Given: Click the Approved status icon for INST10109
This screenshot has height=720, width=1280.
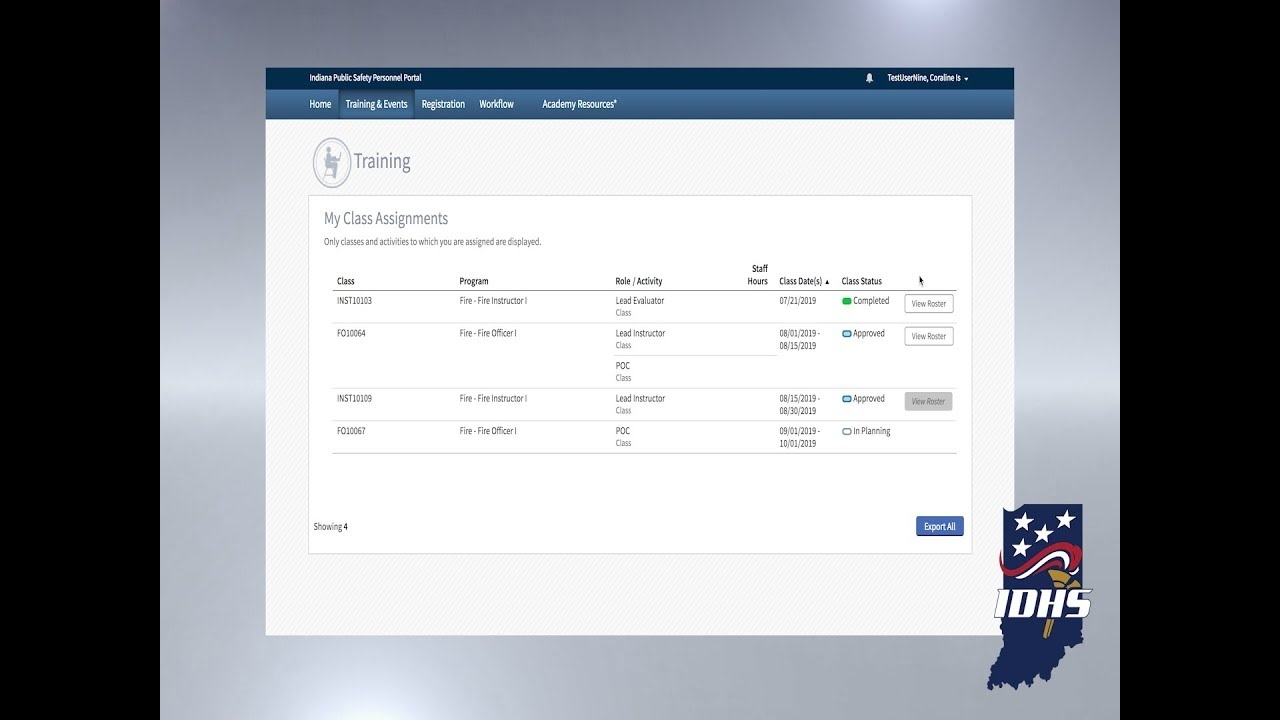Looking at the screenshot, I should tap(847, 399).
